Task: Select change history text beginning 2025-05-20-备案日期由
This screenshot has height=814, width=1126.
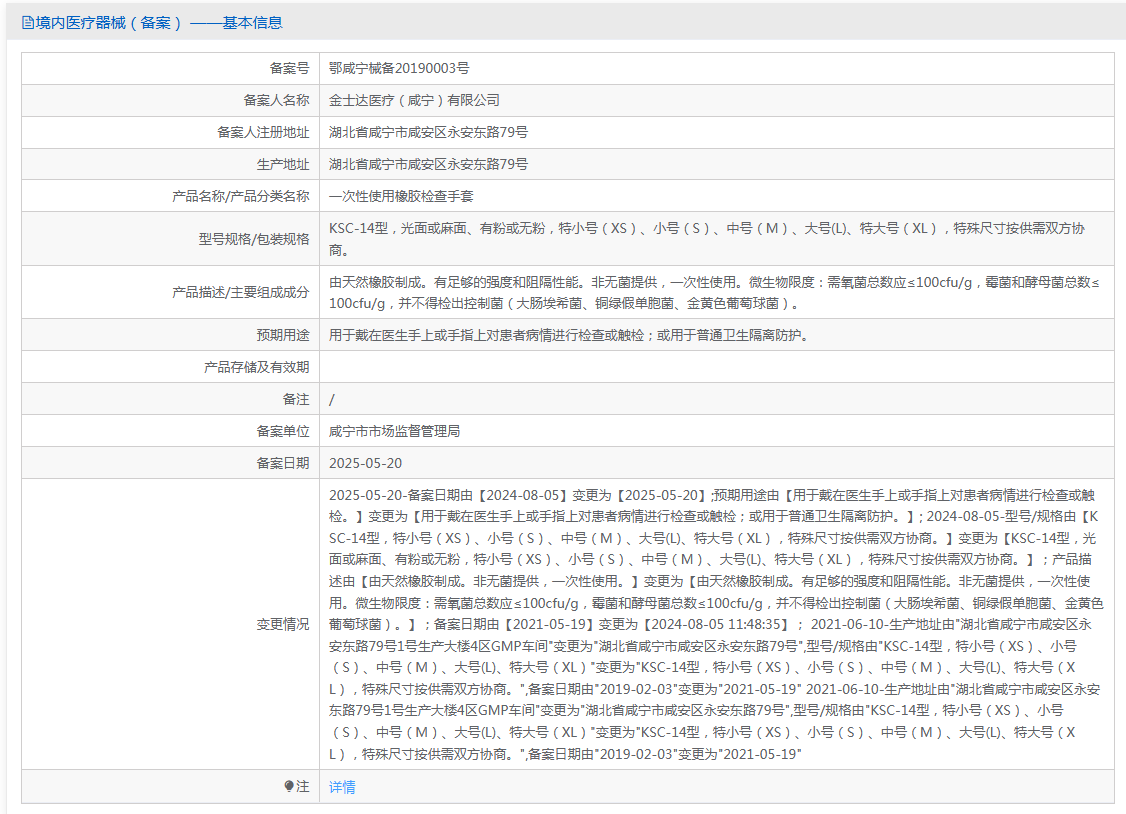Action: coord(716,624)
